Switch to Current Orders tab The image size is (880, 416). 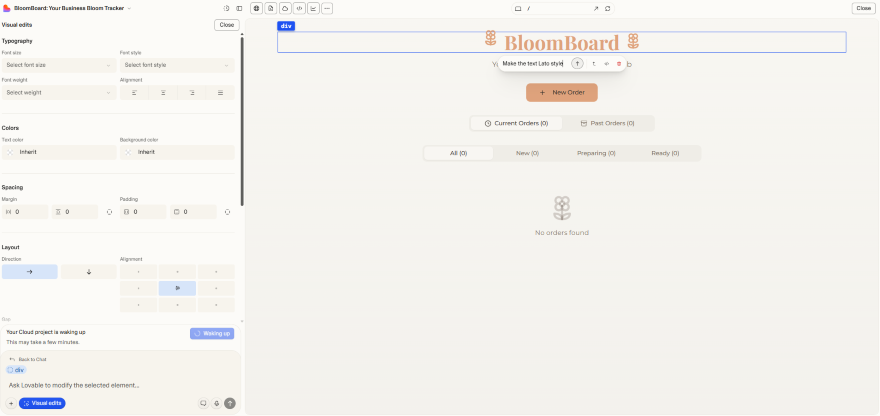coord(516,123)
